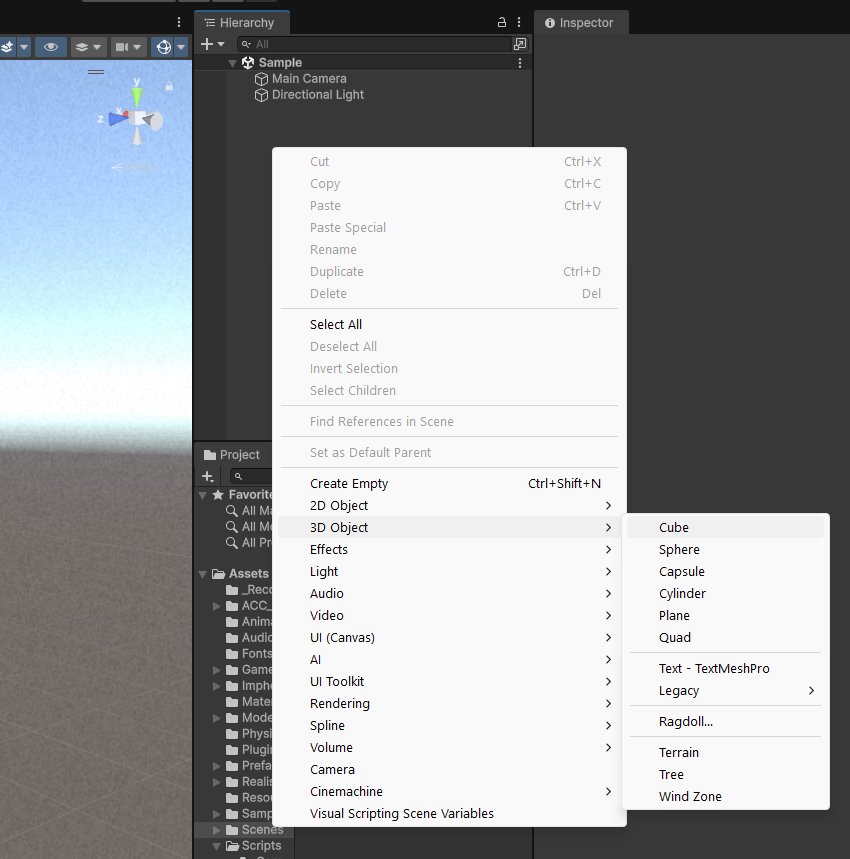Viewport: 850px width, 859px height.
Task: Create a Sphere 3D object
Action: pos(725,549)
